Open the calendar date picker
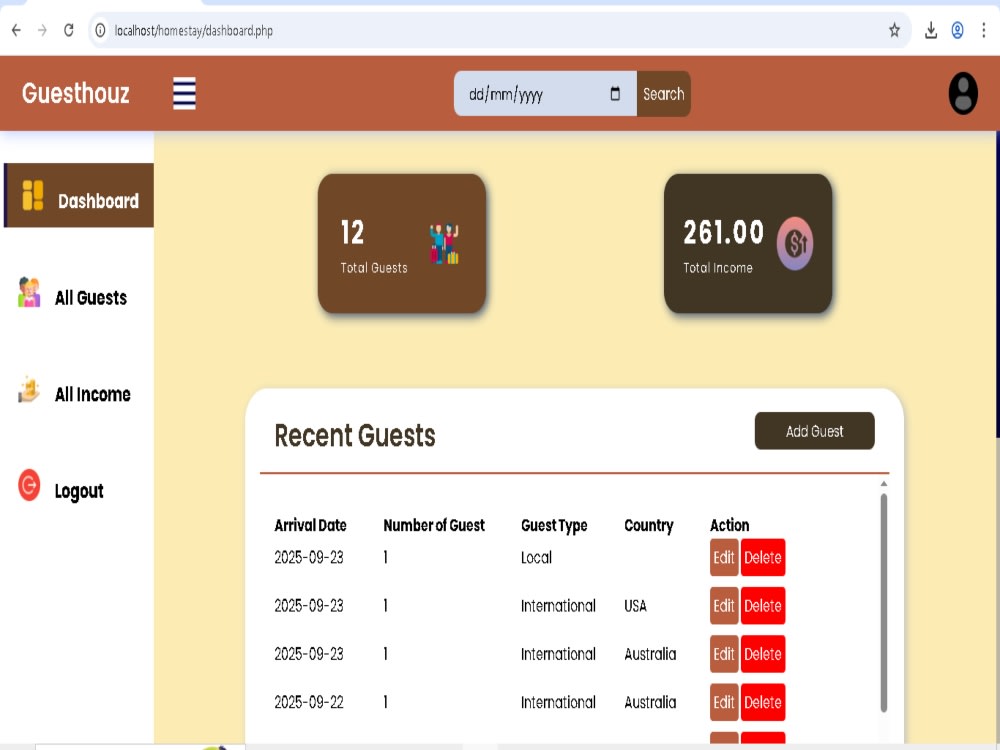Viewport: 1000px width, 750px height. [x=615, y=94]
